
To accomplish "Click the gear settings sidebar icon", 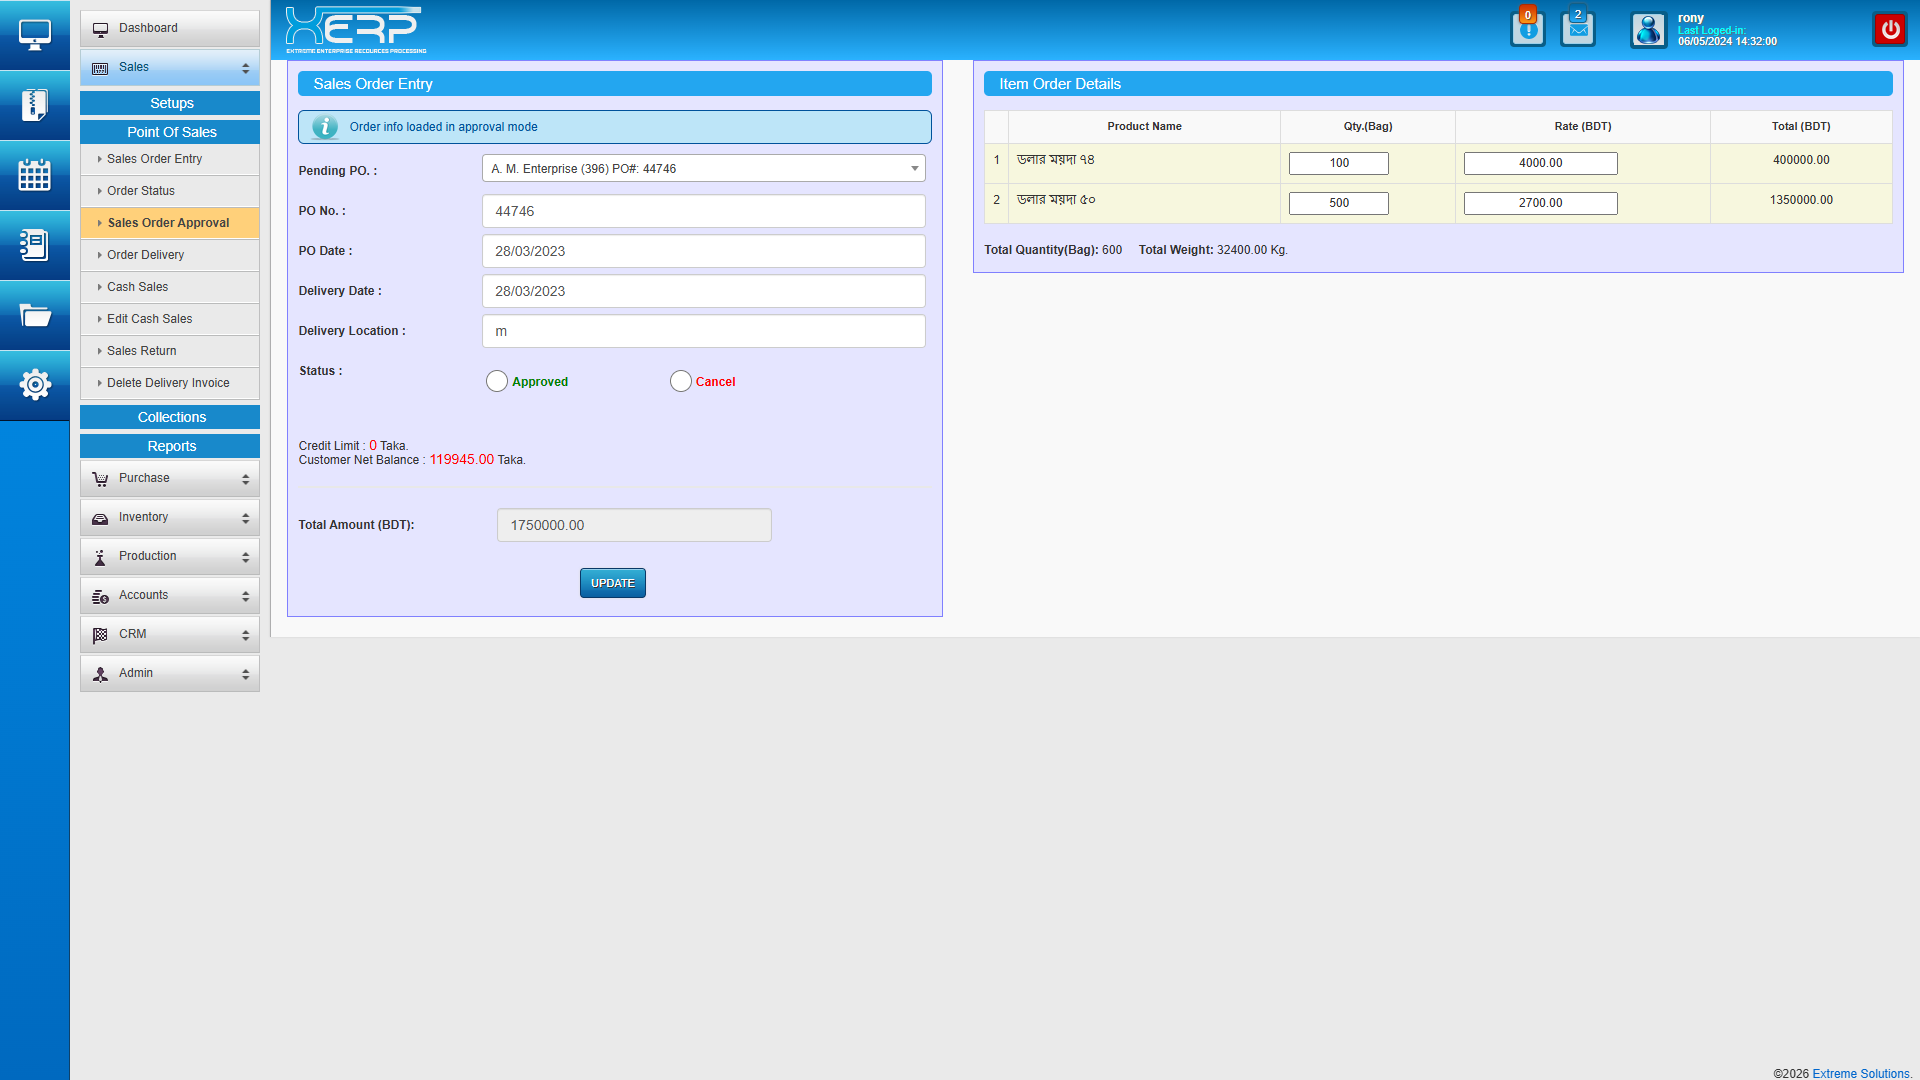I will (x=35, y=385).
